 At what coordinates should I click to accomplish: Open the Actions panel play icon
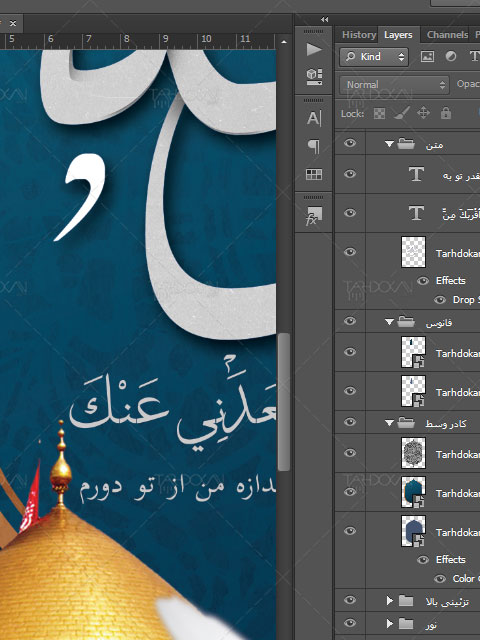314,50
